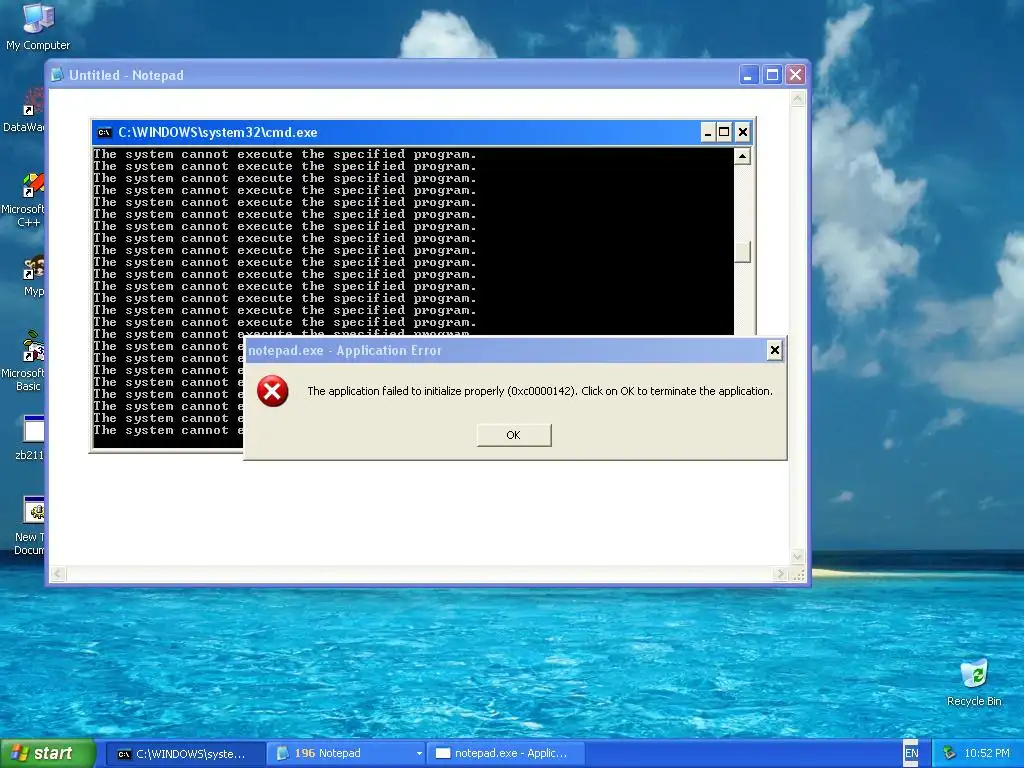Click the C:\WINDOWS\system32\cmd.exe title text

(217, 133)
